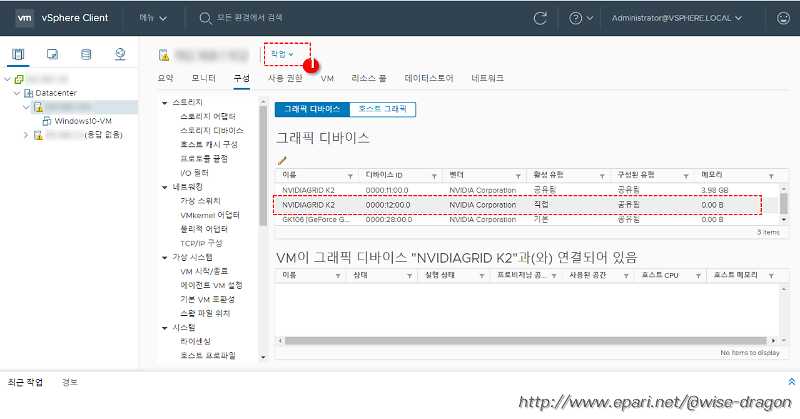Screen dimensions: 800x419
Task: Filter graphics devices by 이름 column
Action: [x=351, y=176]
